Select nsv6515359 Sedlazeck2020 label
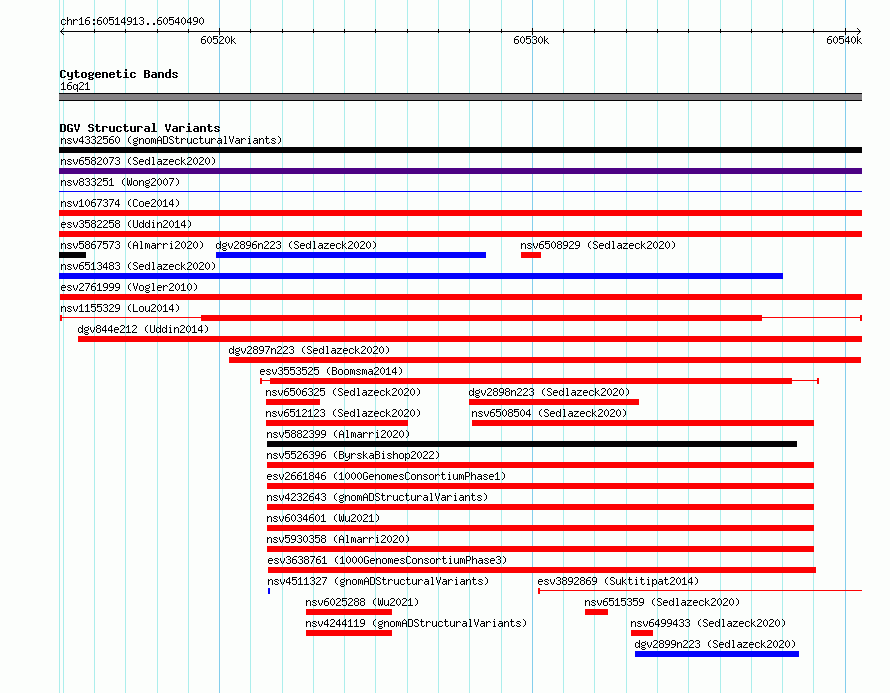The image size is (890, 693). (x=662, y=602)
